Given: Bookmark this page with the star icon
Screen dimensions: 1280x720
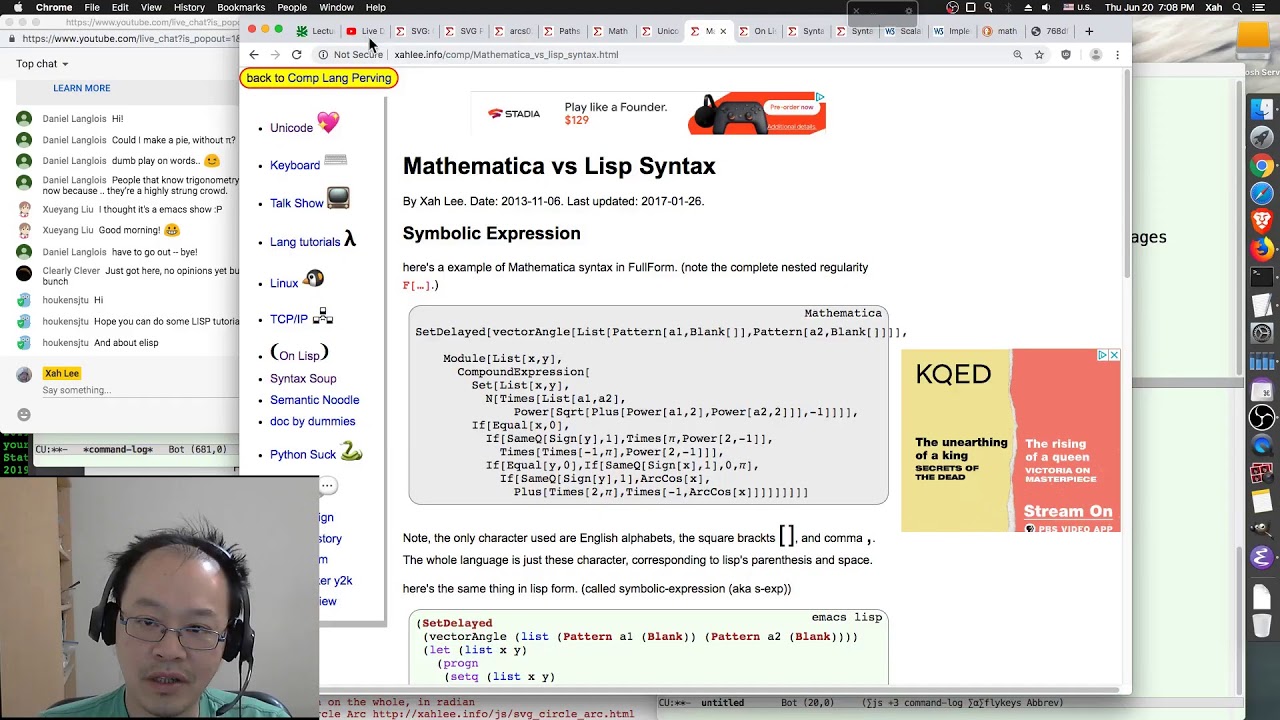Looking at the screenshot, I should (x=1039, y=55).
